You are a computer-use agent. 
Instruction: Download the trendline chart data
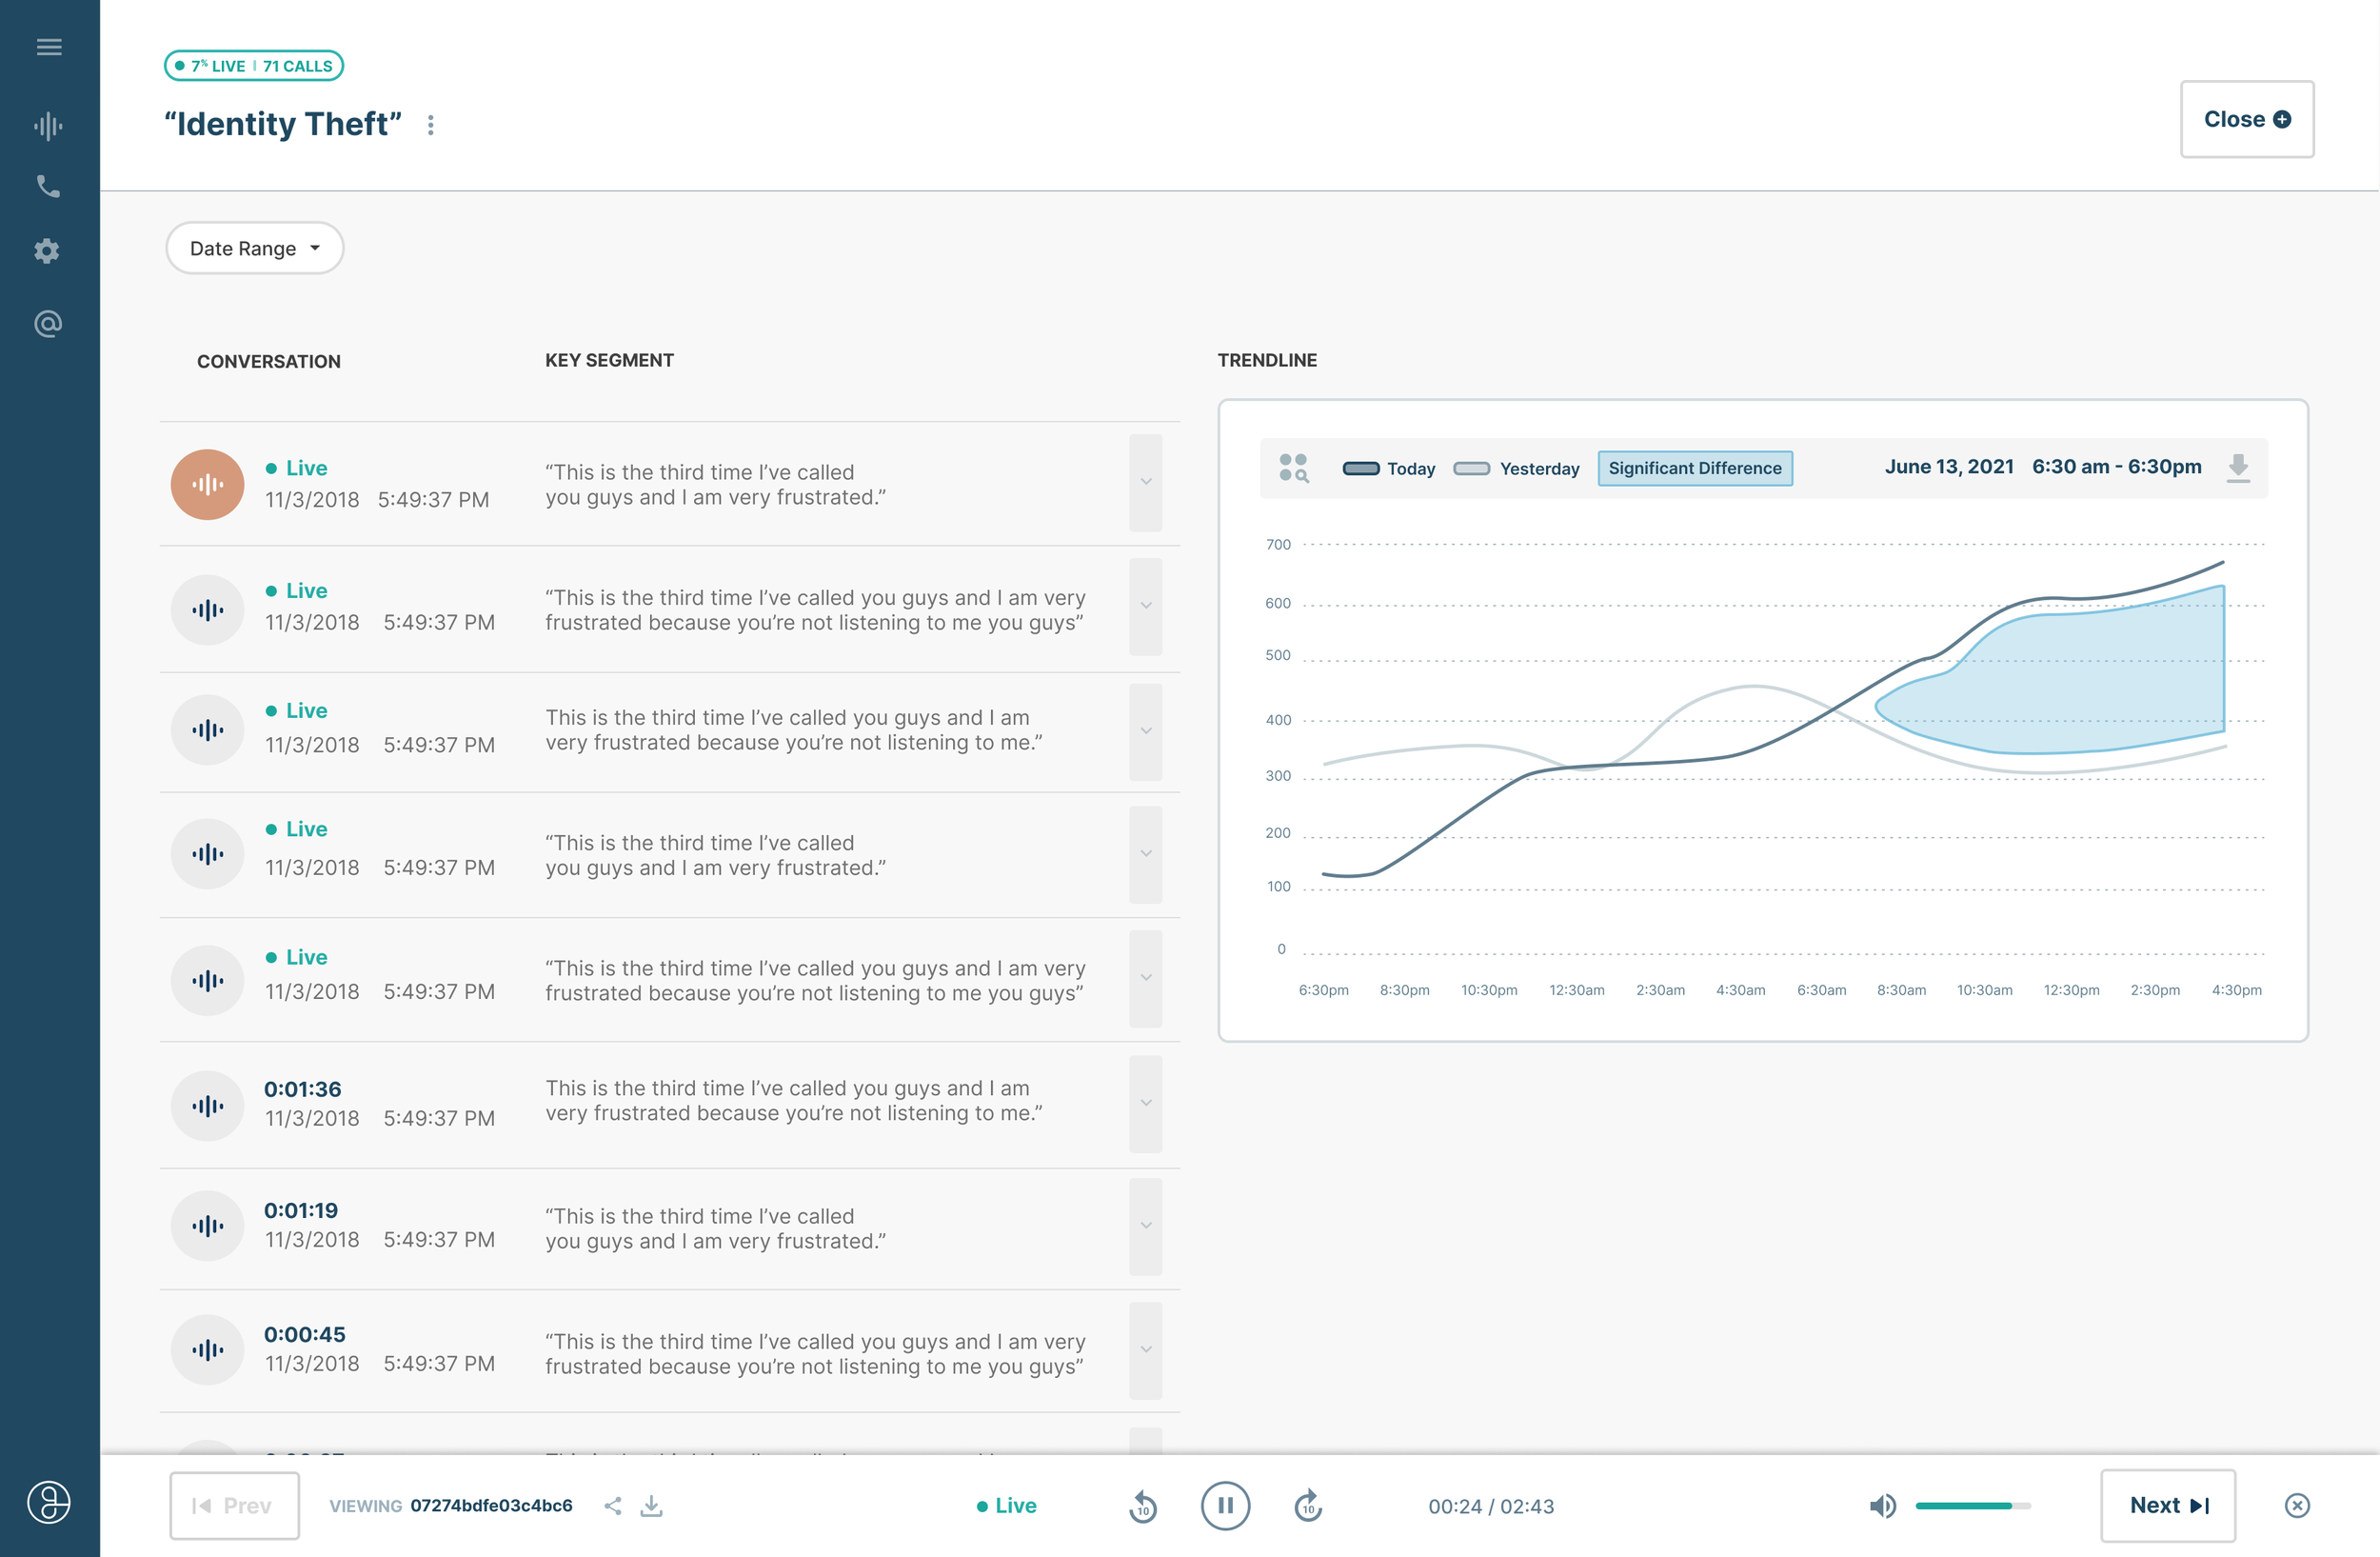pyautogui.click(x=2238, y=468)
